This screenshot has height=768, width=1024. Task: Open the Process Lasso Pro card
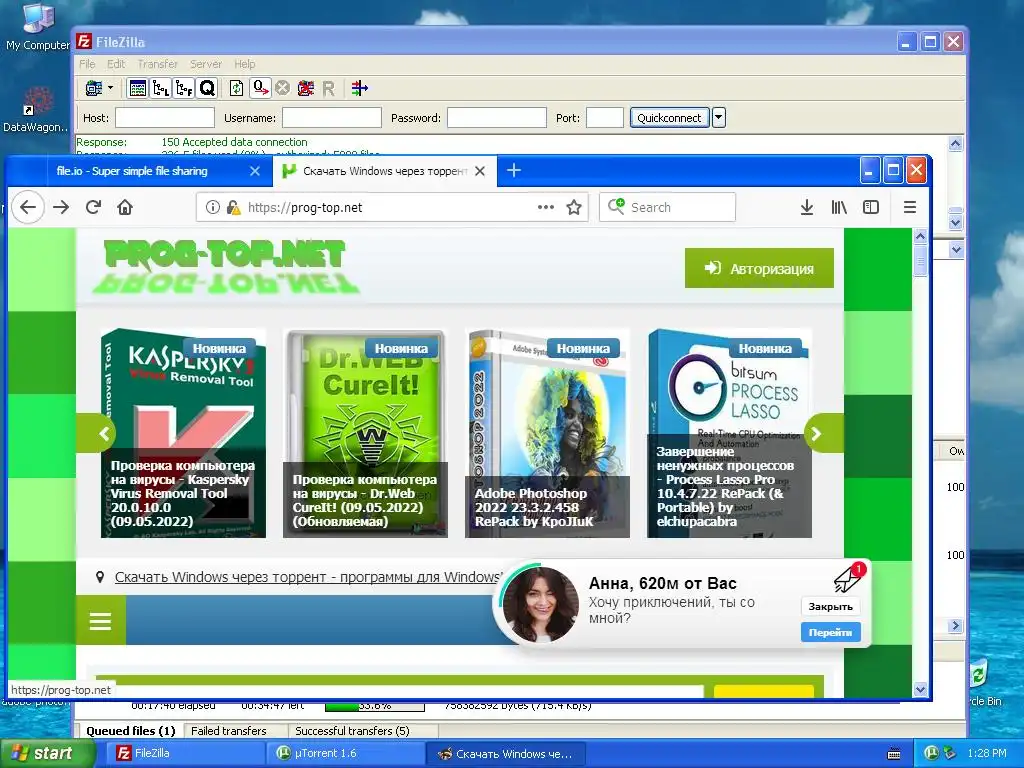point(729,434)
